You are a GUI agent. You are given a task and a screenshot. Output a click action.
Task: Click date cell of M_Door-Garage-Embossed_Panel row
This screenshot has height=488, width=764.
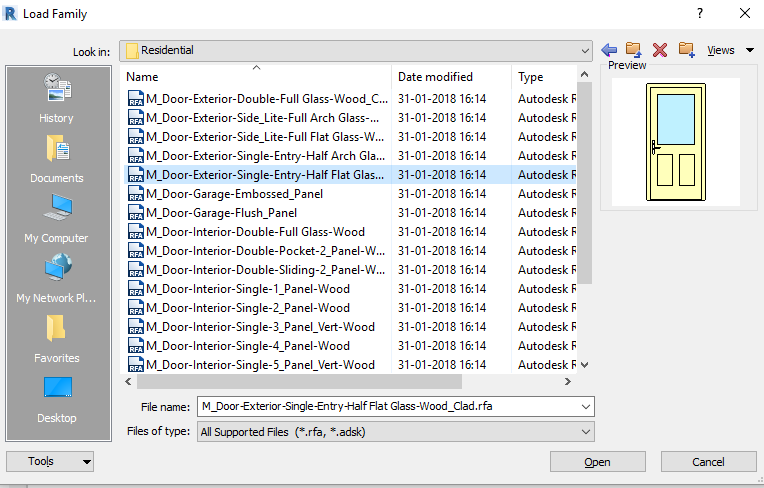[442, 194]
